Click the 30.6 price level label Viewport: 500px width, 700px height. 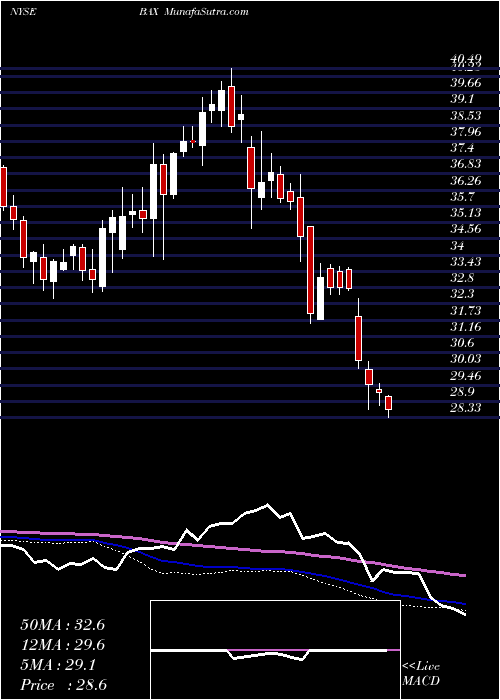click(x=462, y=343)
